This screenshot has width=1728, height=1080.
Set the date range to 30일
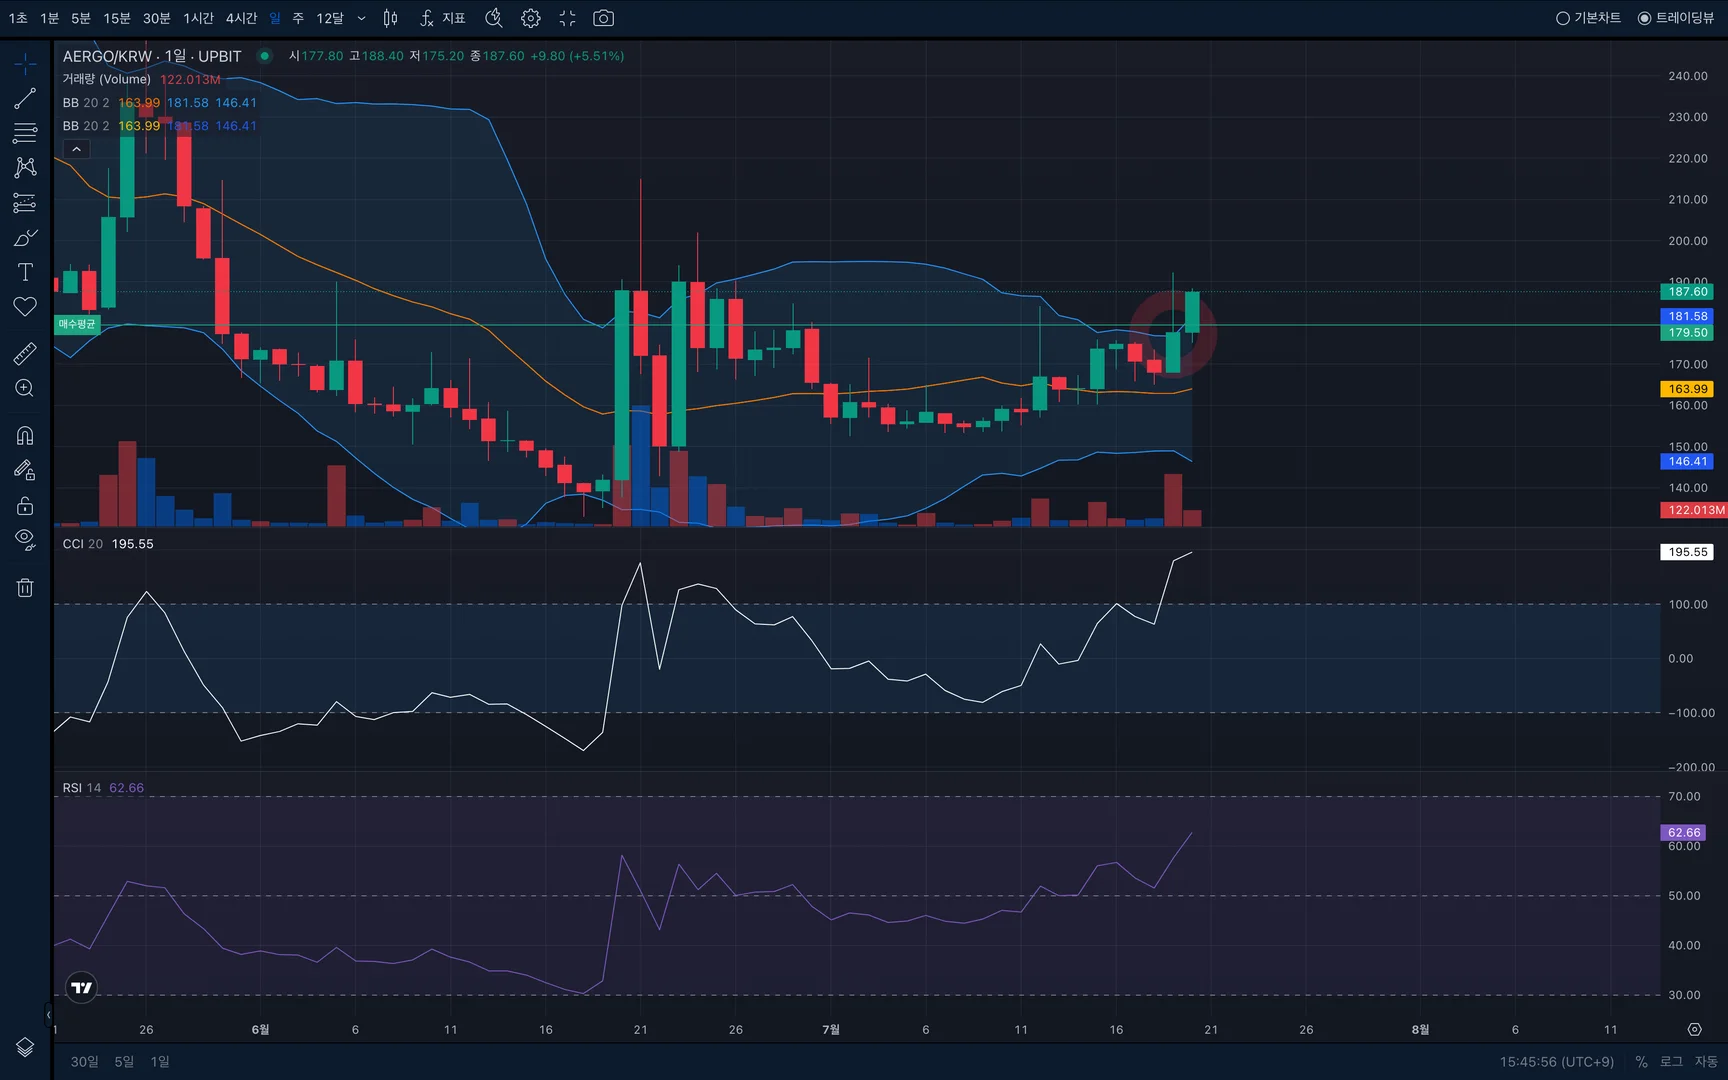point(84,1062)
